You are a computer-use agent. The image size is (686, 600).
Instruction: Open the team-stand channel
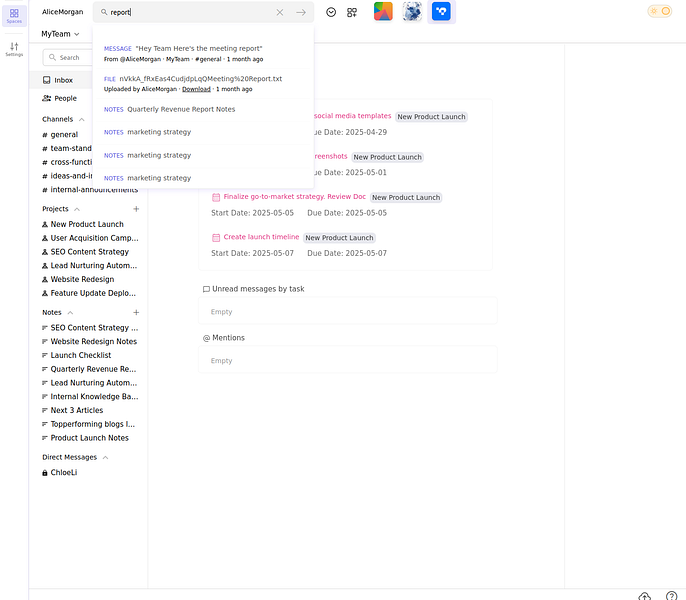point(67,148)
